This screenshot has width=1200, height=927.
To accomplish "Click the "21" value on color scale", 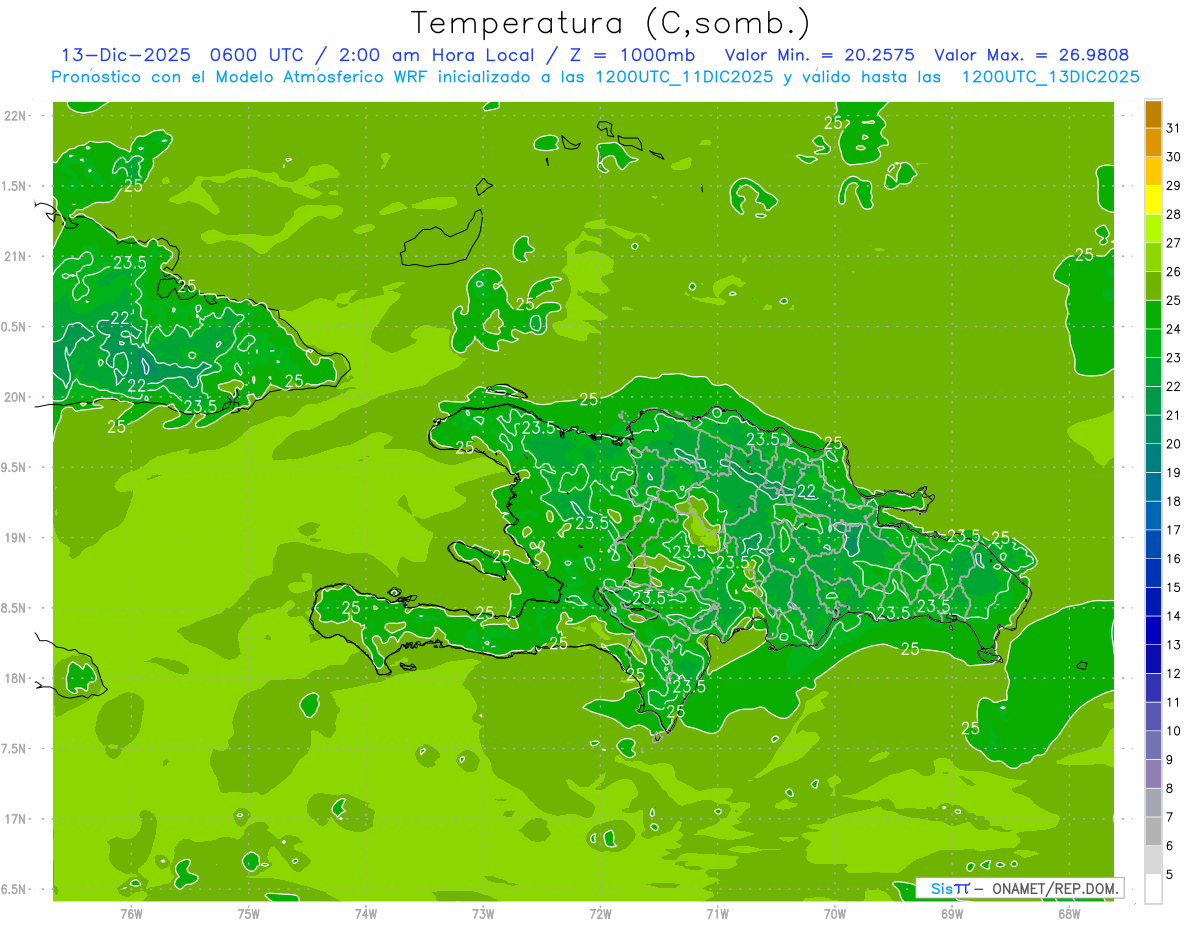I will coord(1174,415).
